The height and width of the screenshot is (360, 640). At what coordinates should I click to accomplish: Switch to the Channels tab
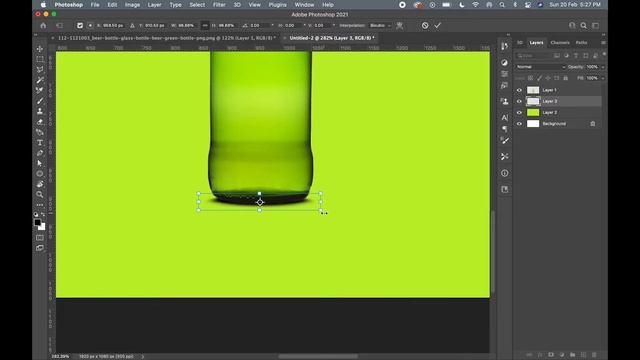coord(560,42)
